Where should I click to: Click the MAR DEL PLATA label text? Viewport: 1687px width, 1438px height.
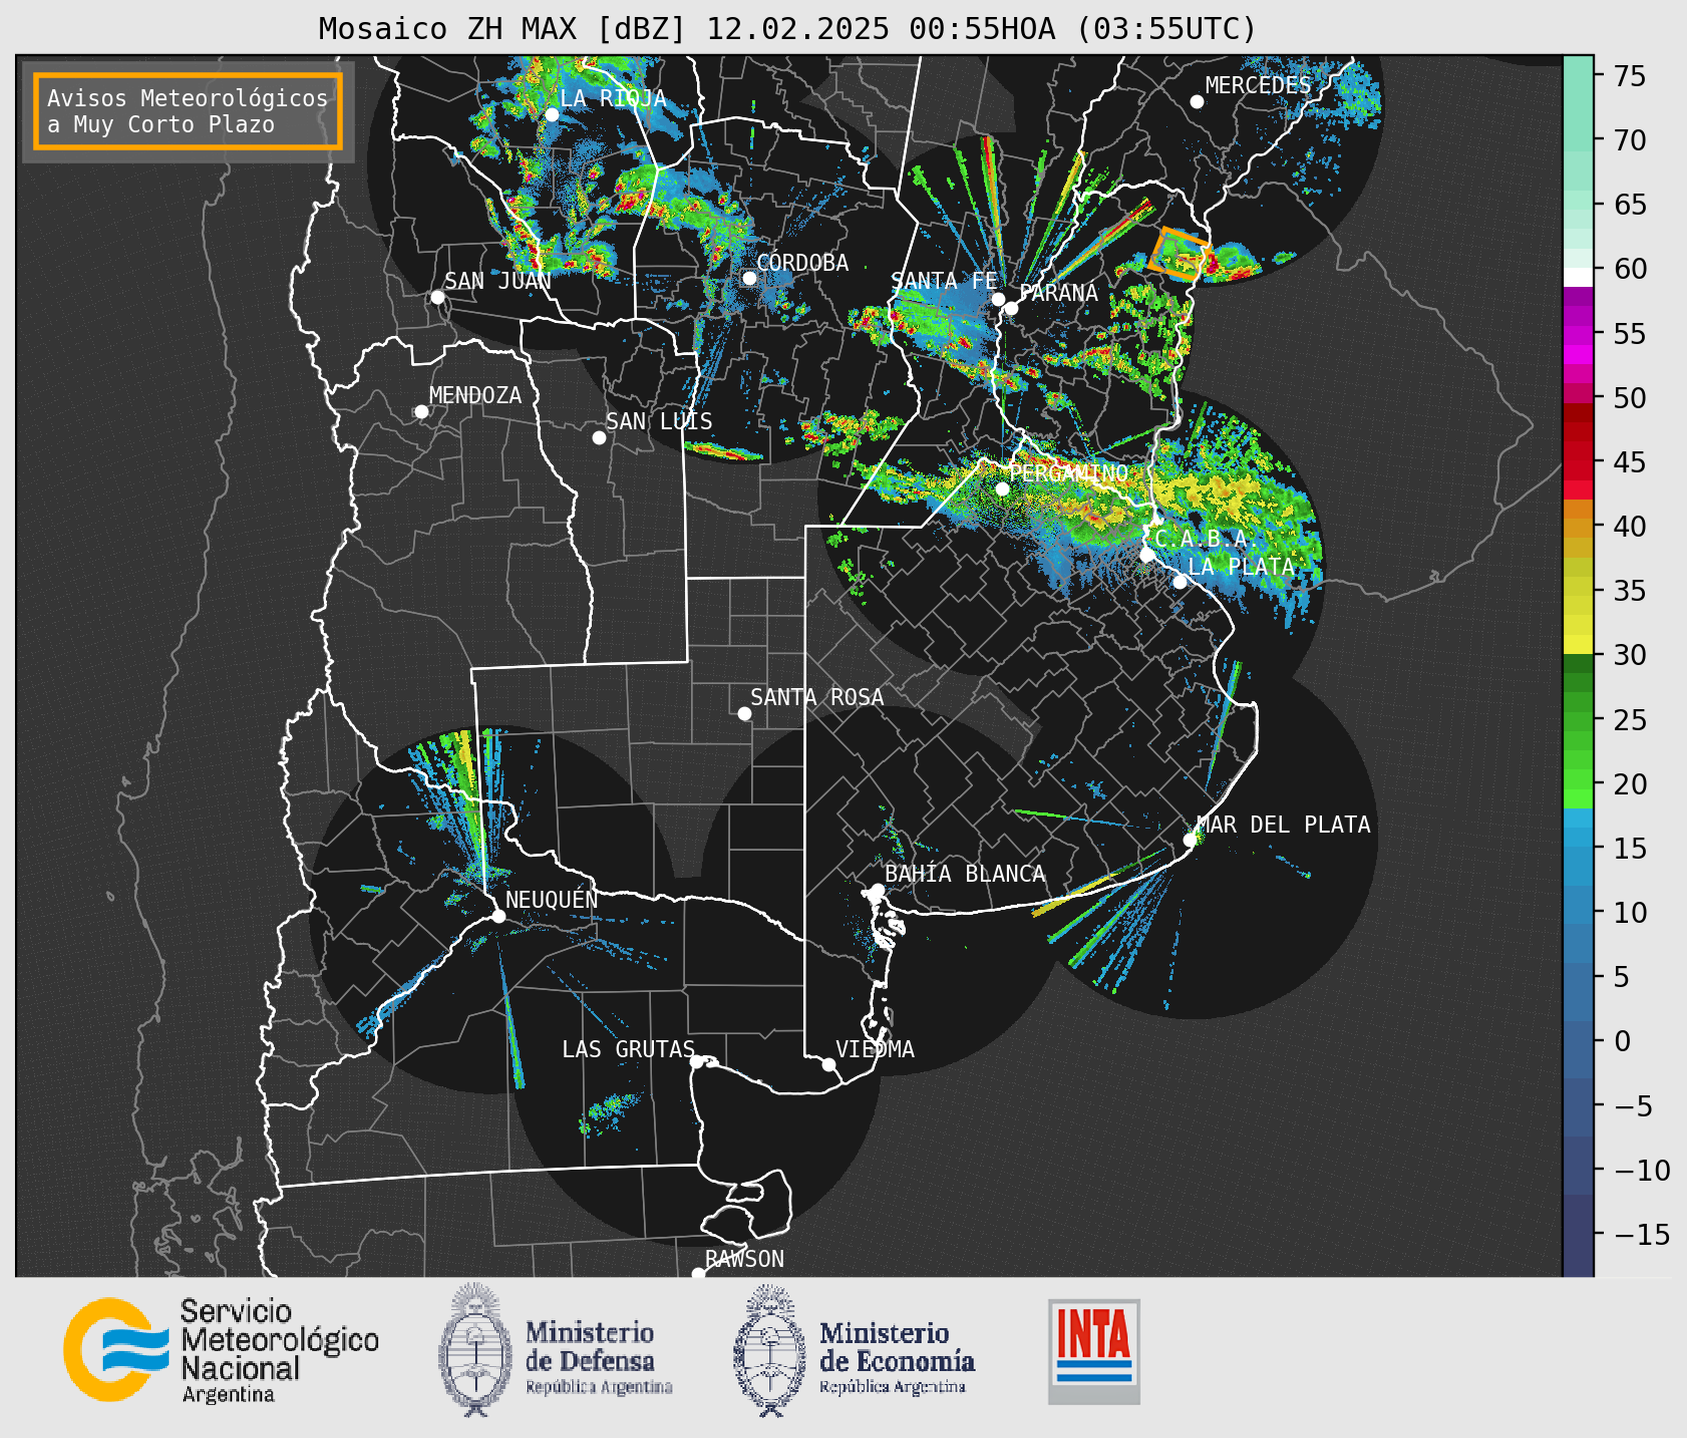1283,825
